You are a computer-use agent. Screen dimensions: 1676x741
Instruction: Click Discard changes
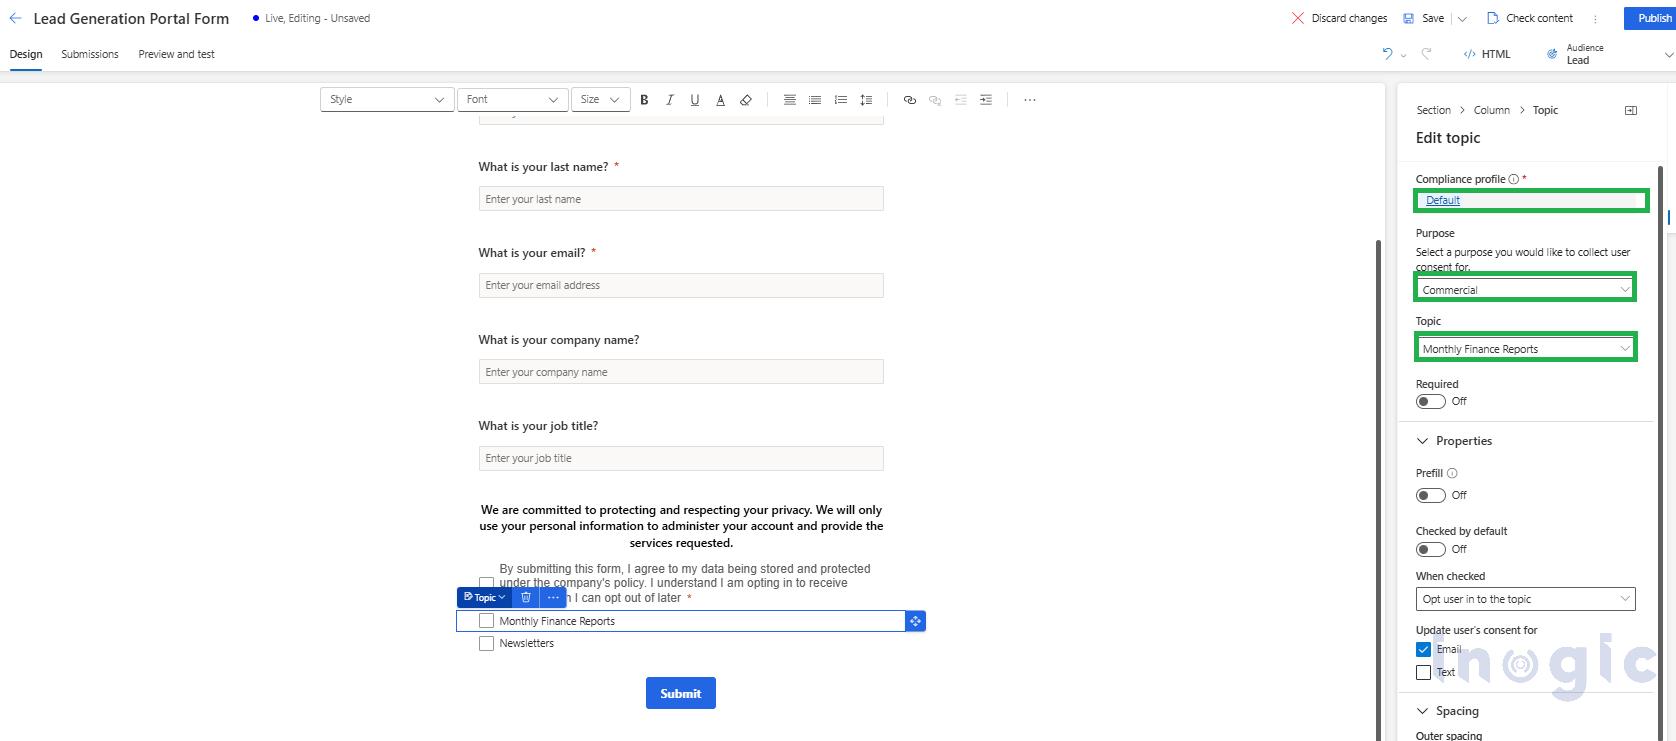(x=1339, y=18)
